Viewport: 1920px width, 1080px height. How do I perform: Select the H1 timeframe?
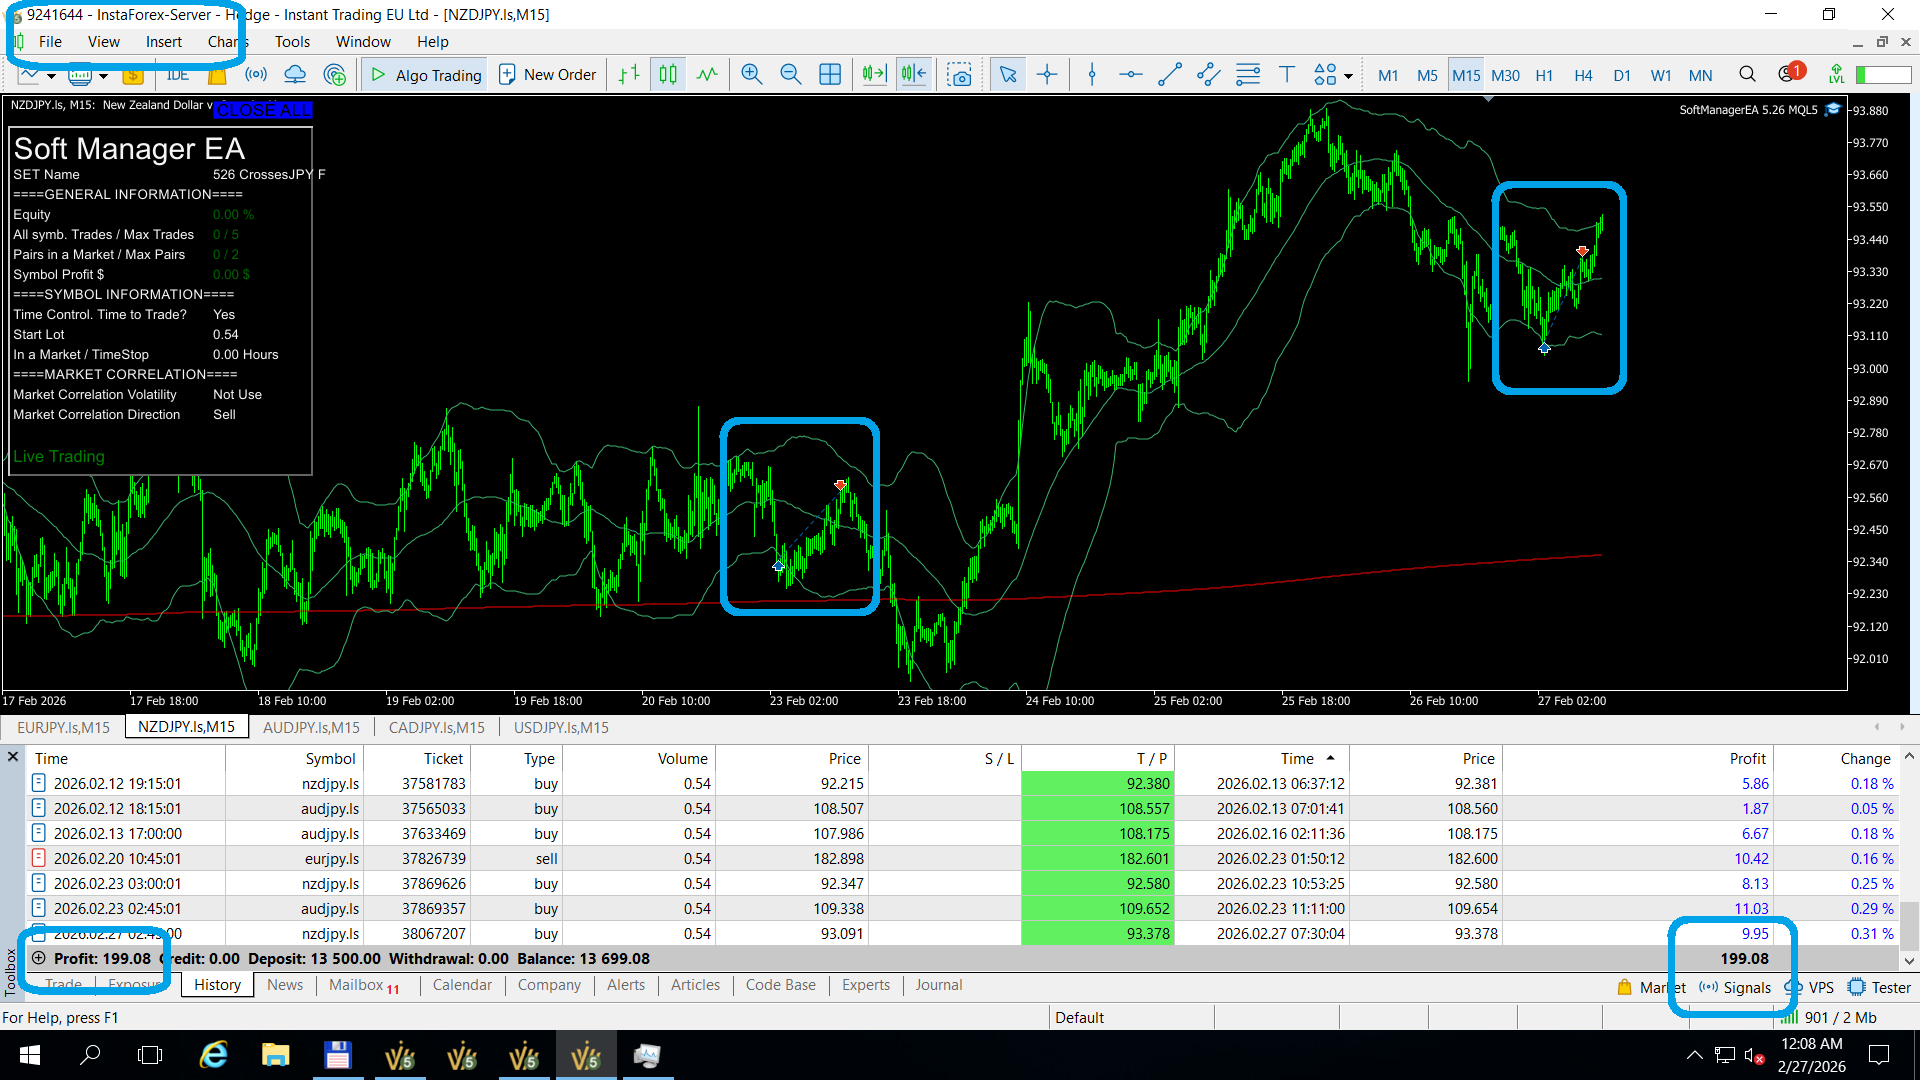(1544, 75)
